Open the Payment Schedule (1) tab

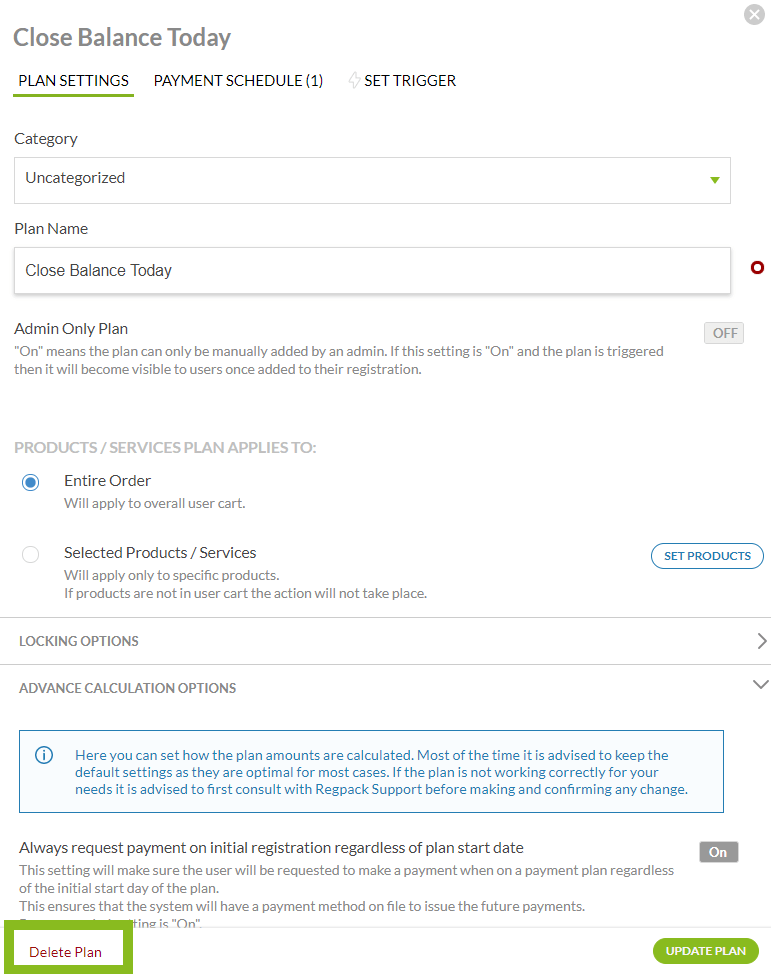click(x=238, y=81)
